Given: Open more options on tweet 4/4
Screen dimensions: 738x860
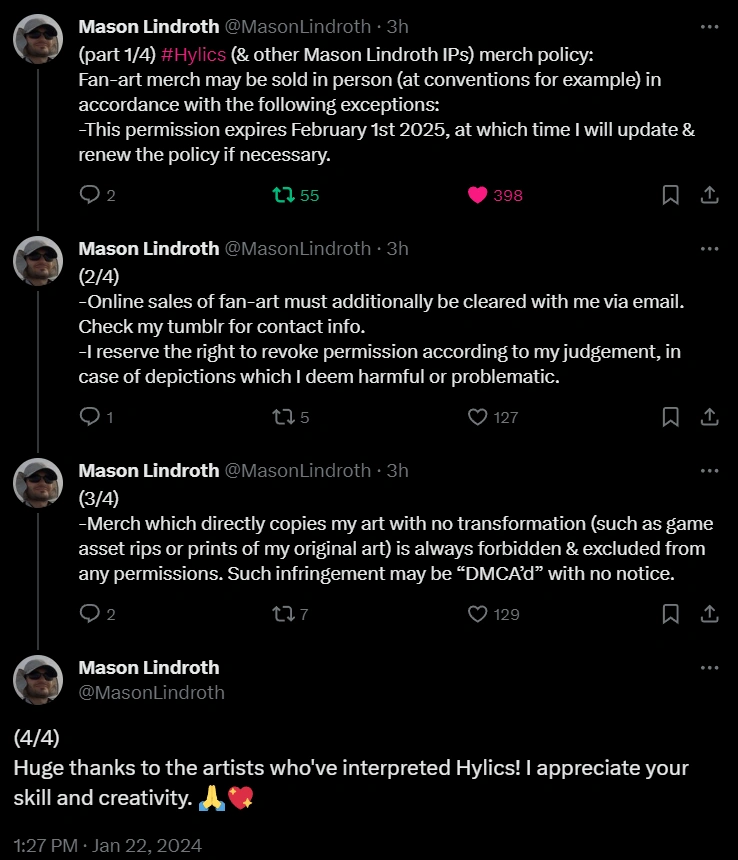Looking at the screenshot, I should pyautogui.click(x=710, y=667).
